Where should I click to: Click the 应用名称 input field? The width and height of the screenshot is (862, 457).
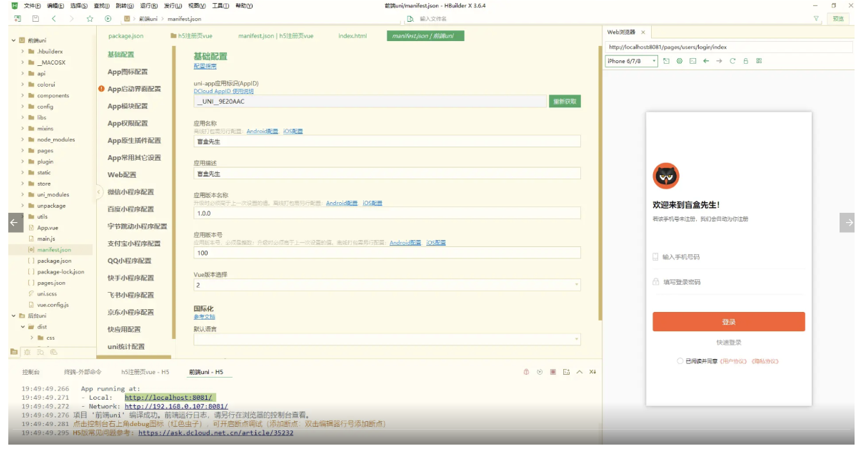coord(386,142)
